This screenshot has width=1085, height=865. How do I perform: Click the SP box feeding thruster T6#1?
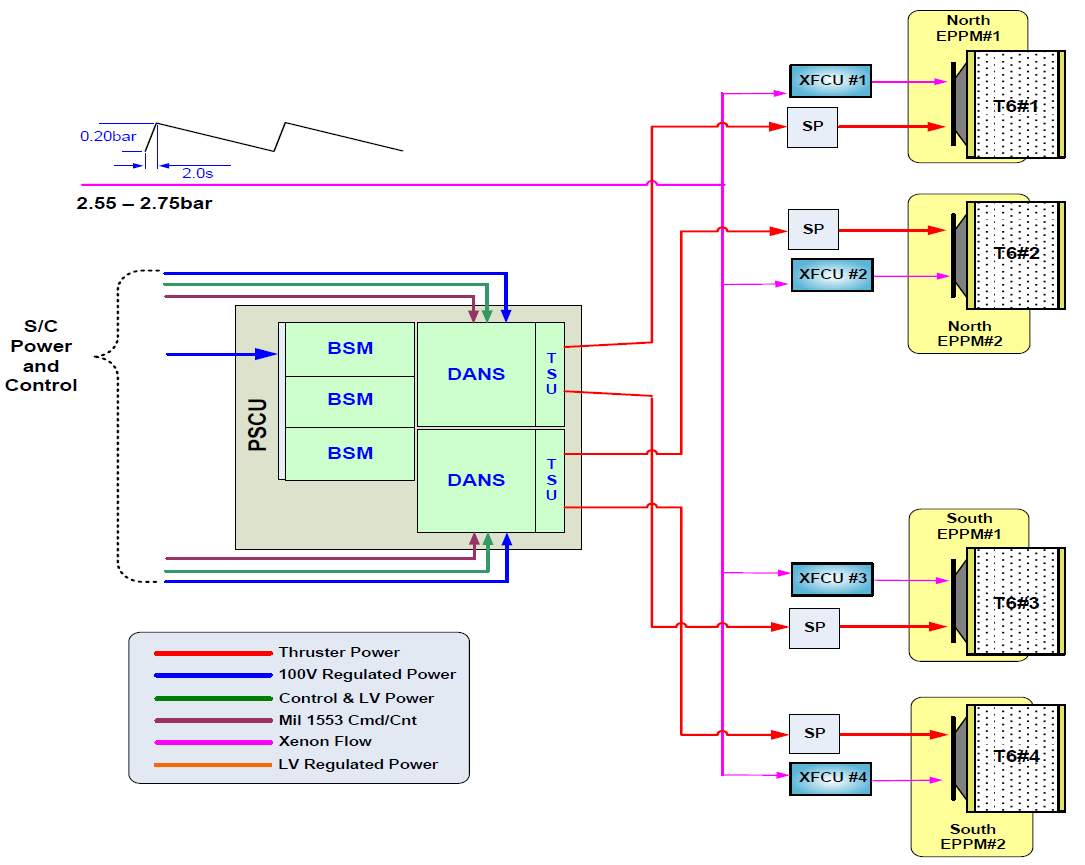click(812, 127)
